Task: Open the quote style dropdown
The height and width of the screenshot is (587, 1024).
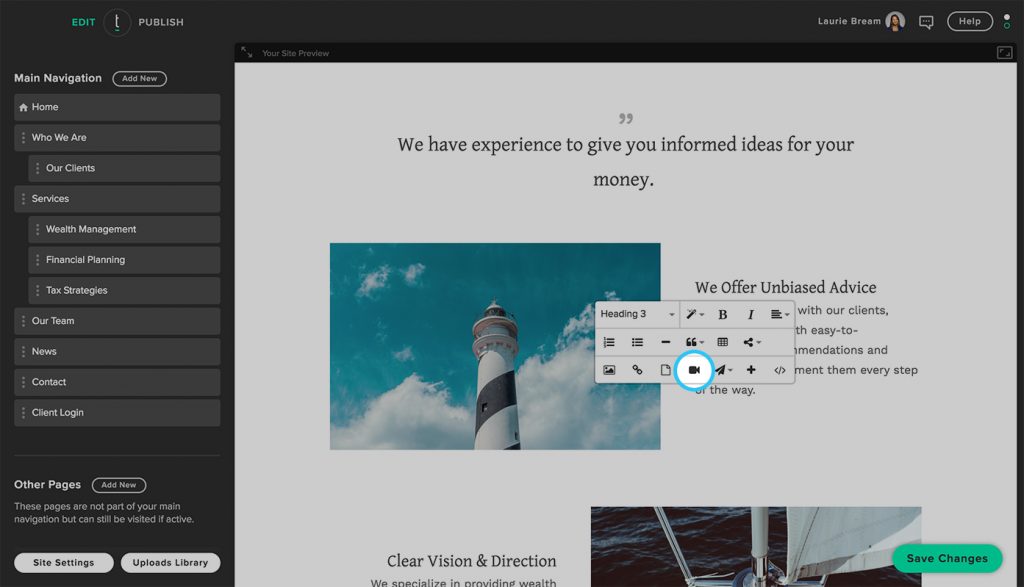Action: tap(694, 342)
